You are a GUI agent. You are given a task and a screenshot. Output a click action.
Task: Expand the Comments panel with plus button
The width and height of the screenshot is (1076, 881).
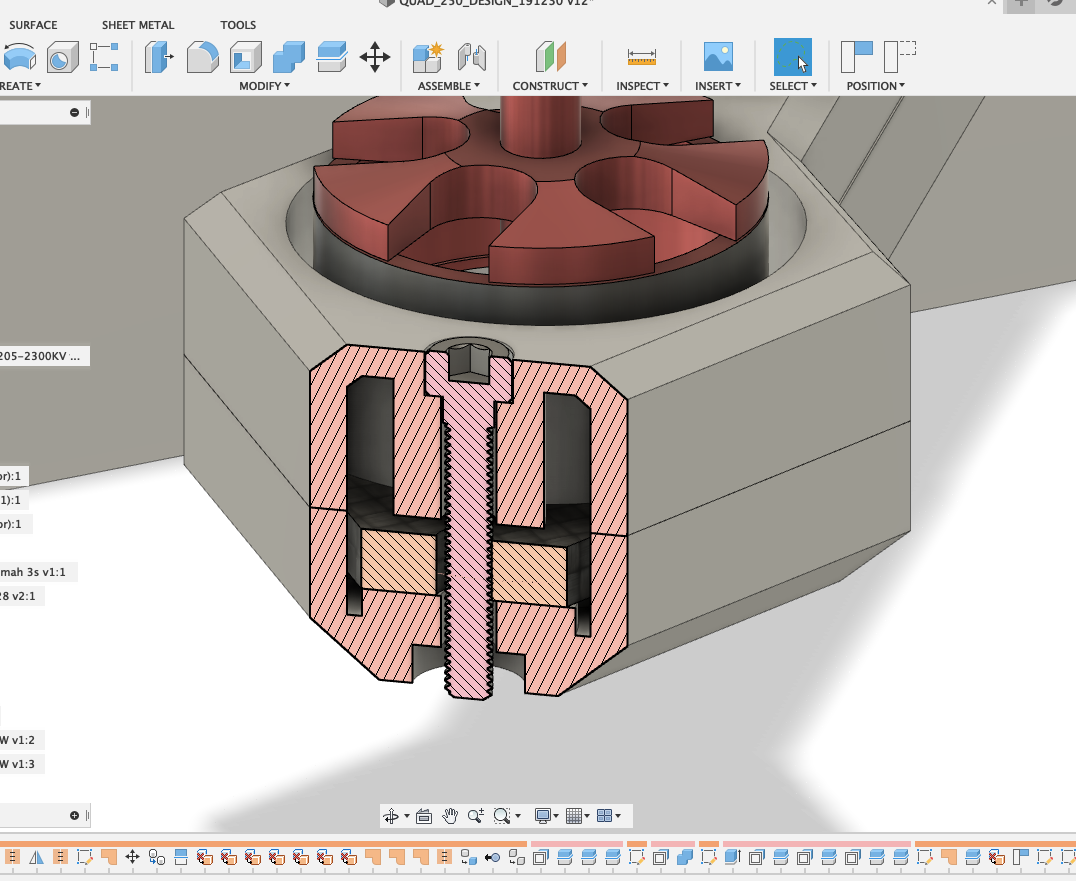click(x=74, y=816)
